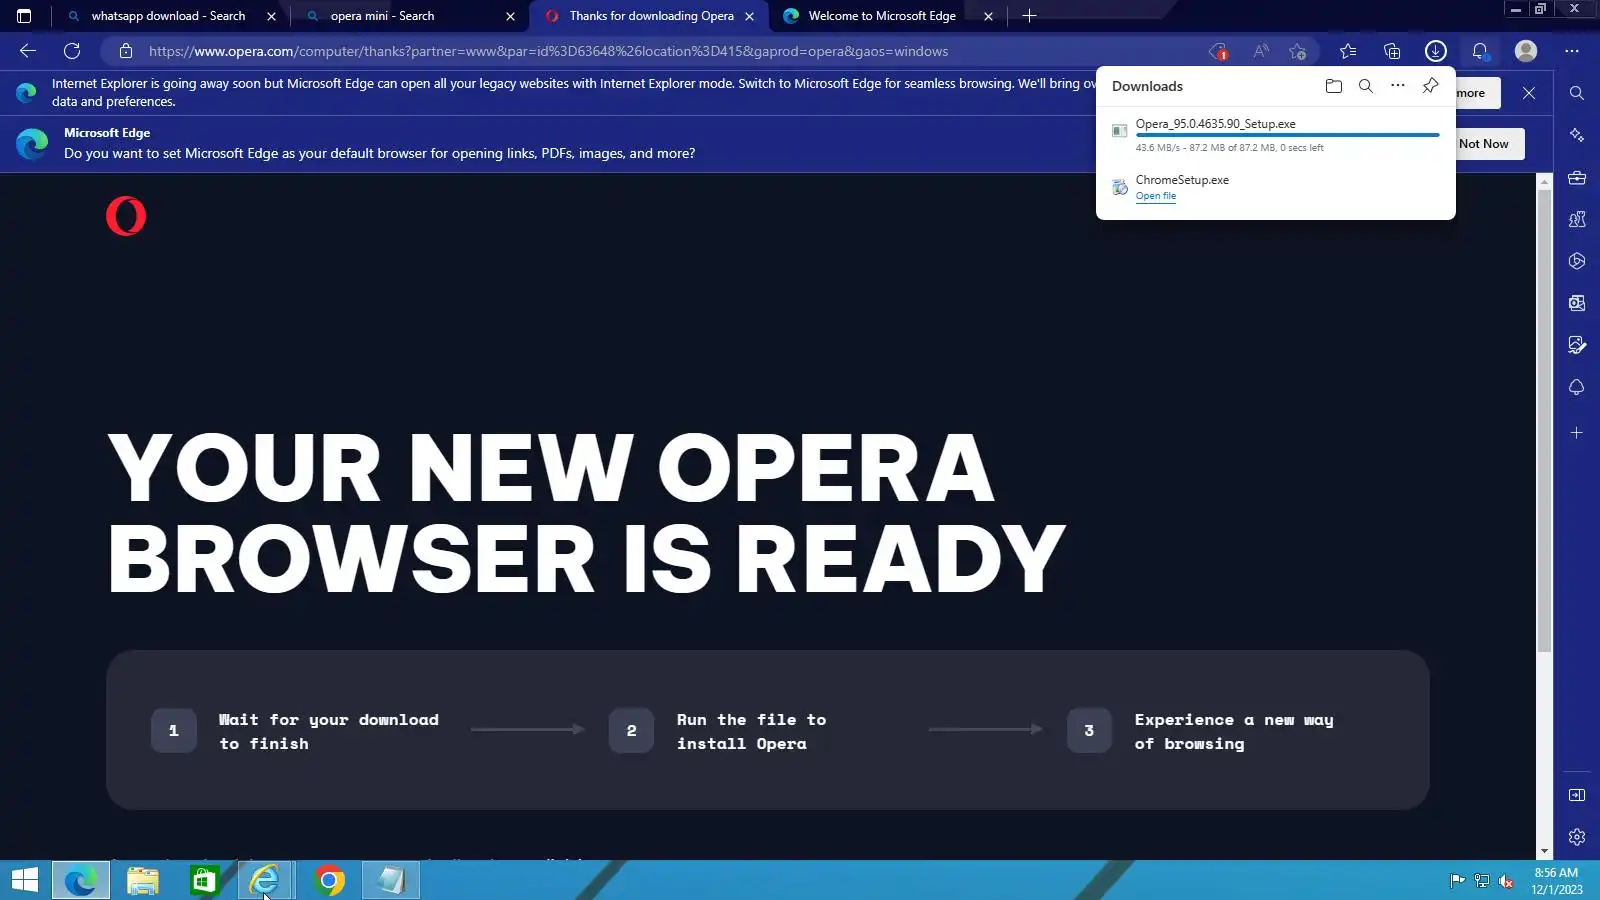Open File Explorer from the taskbar
This screenshot has height=900, width=1600.
tap(143, 880)
